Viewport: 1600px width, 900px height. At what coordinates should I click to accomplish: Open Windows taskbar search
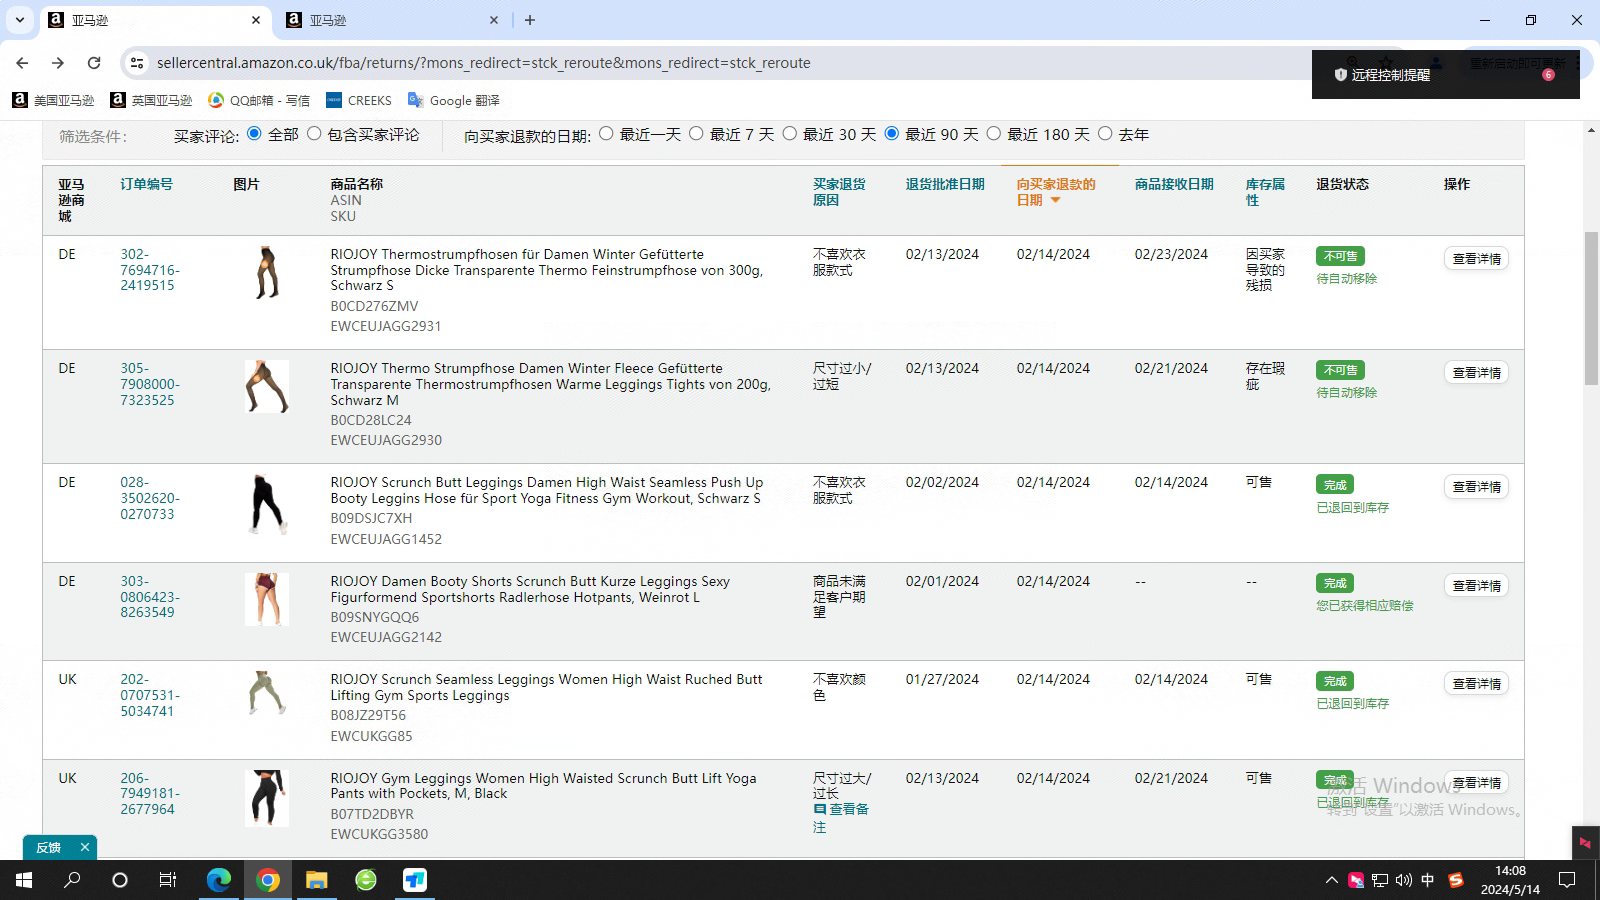coord(72,880)
